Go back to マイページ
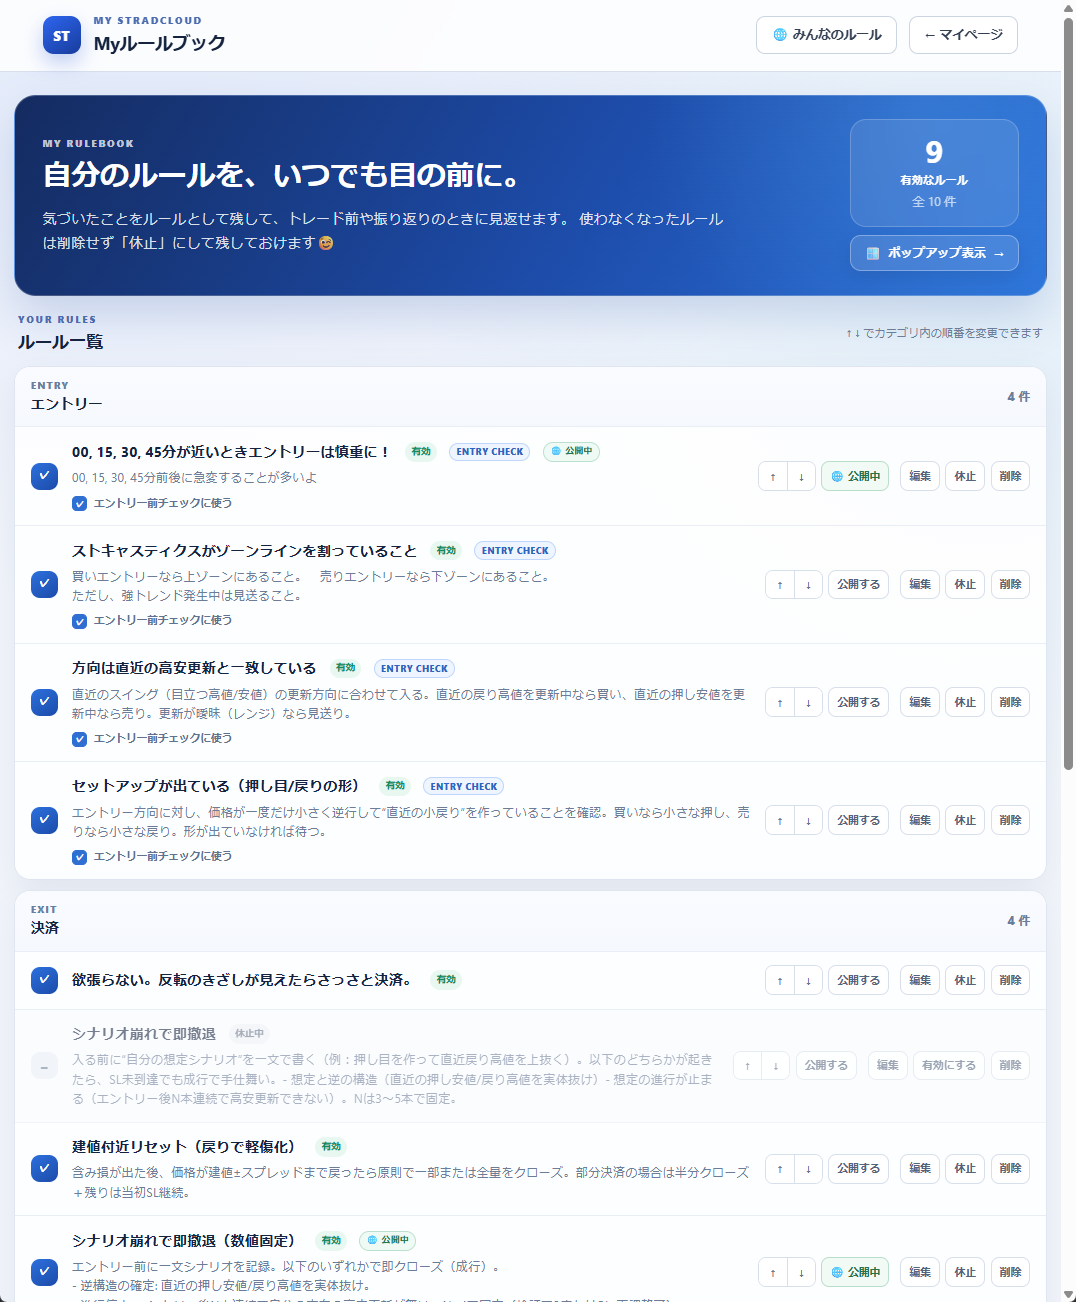 963,35
